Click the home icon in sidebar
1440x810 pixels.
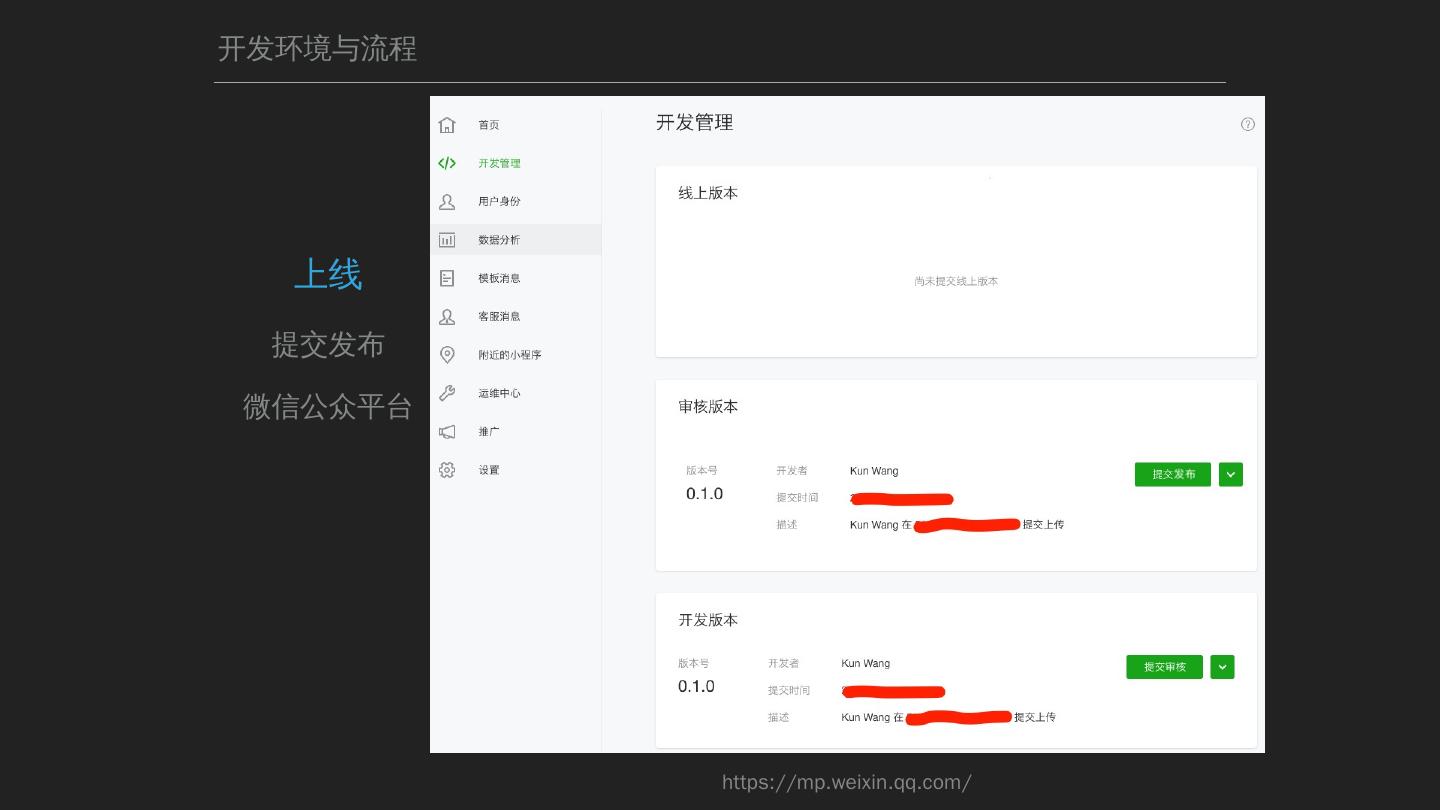[x=447, y=125]
